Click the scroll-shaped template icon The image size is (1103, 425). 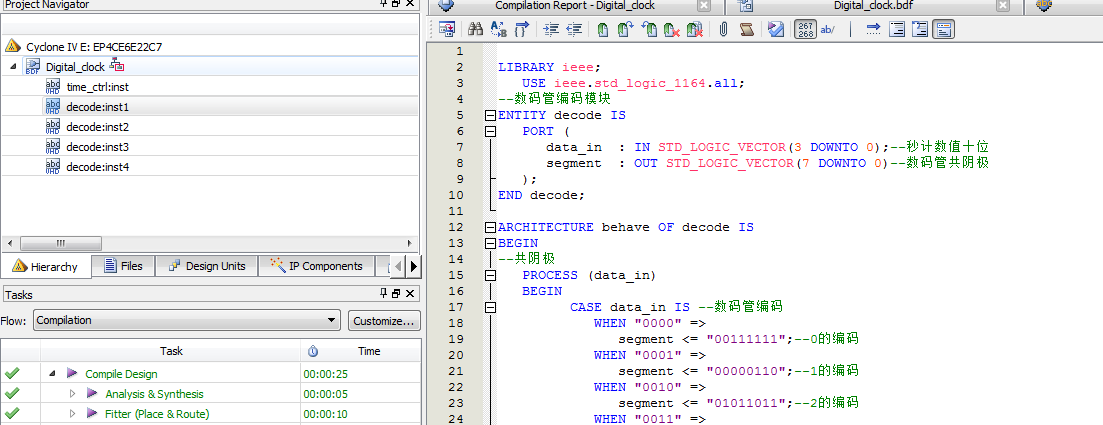(x=746, y=30)
